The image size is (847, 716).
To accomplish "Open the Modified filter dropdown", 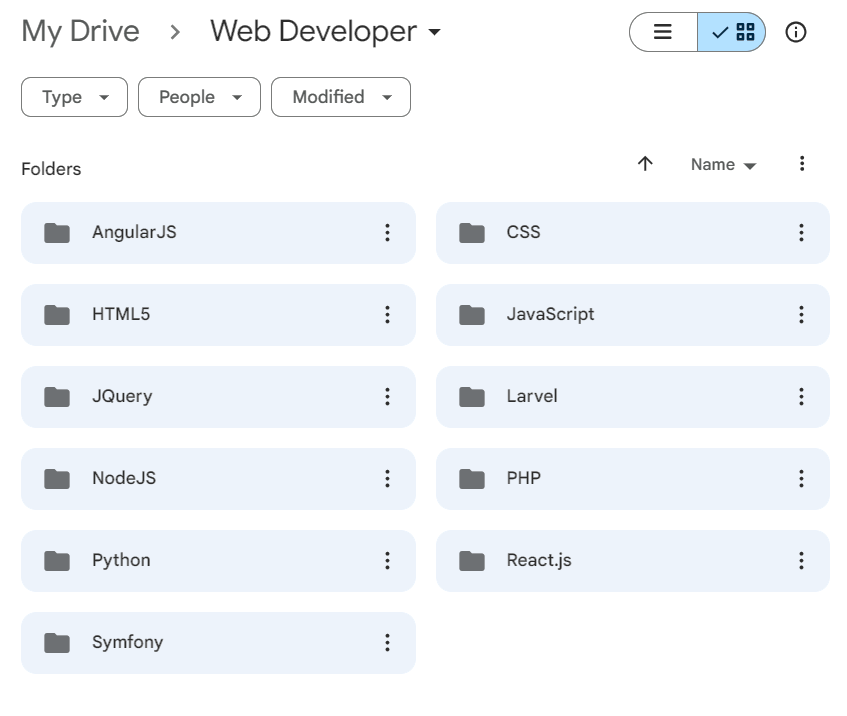I will coord(341,97).
